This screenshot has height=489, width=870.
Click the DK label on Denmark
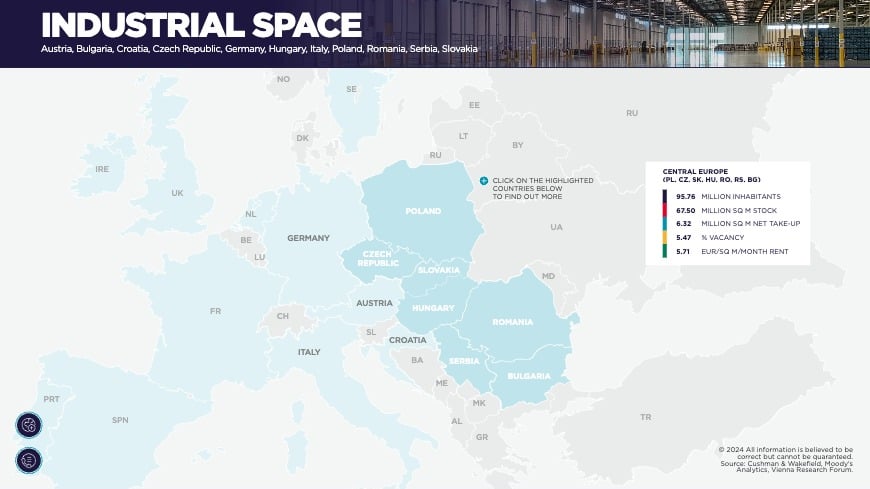coord(302,138)
